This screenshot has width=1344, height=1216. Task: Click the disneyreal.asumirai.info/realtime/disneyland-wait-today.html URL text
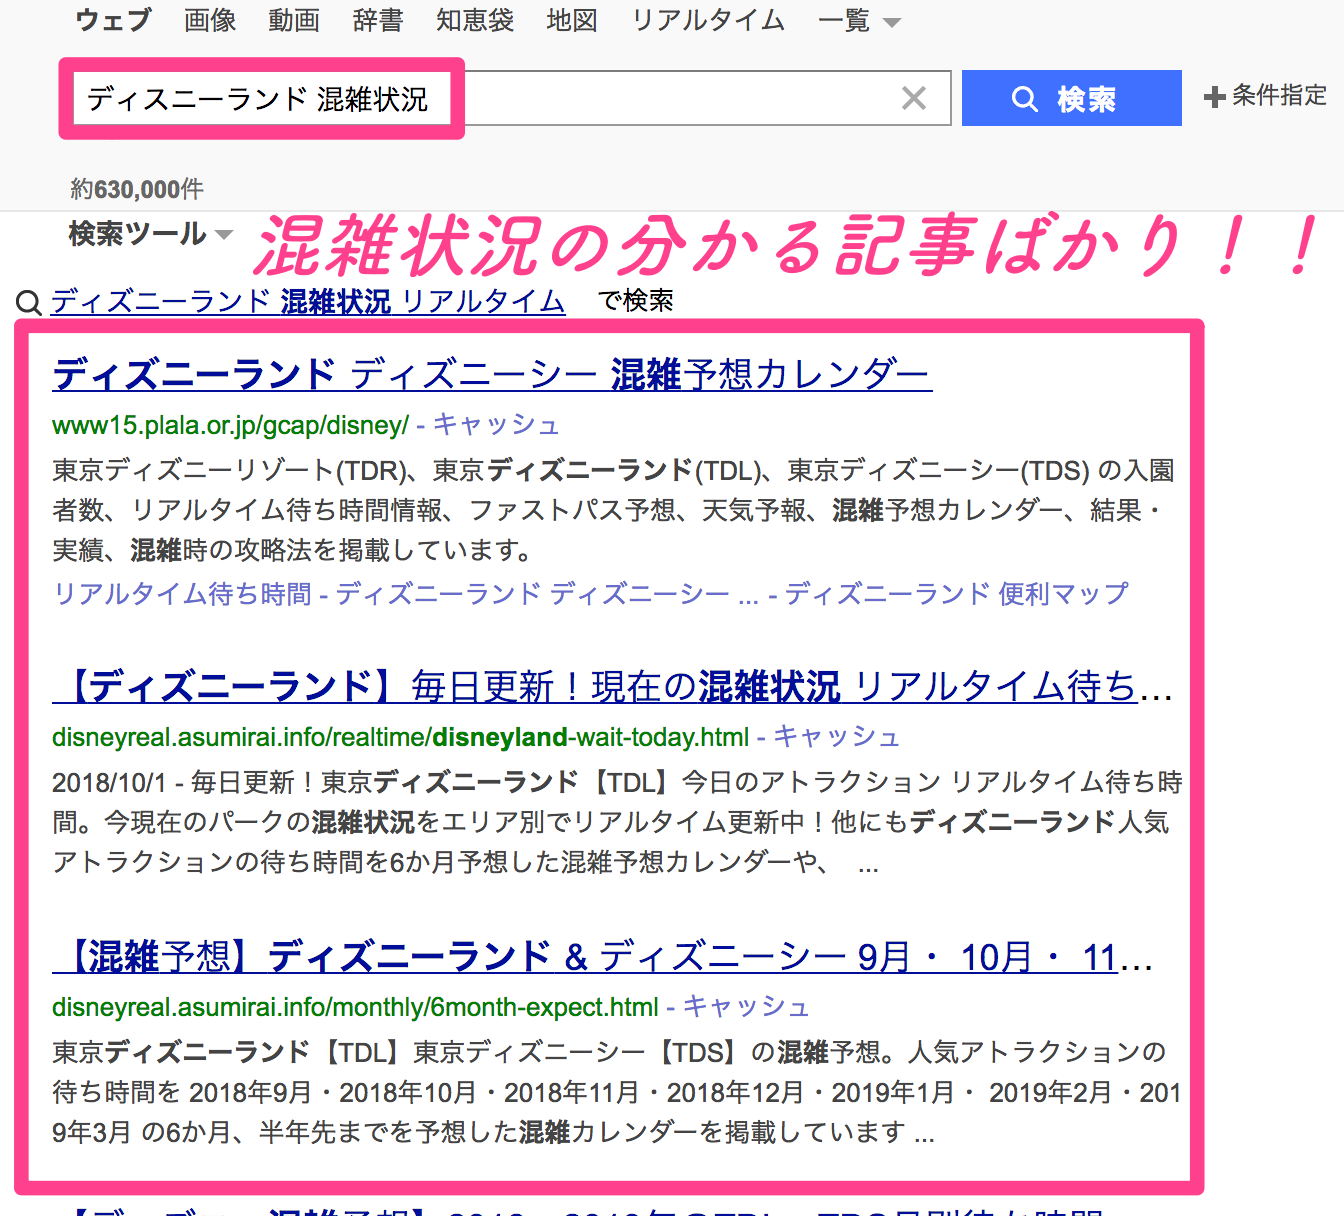pos(400,737)
